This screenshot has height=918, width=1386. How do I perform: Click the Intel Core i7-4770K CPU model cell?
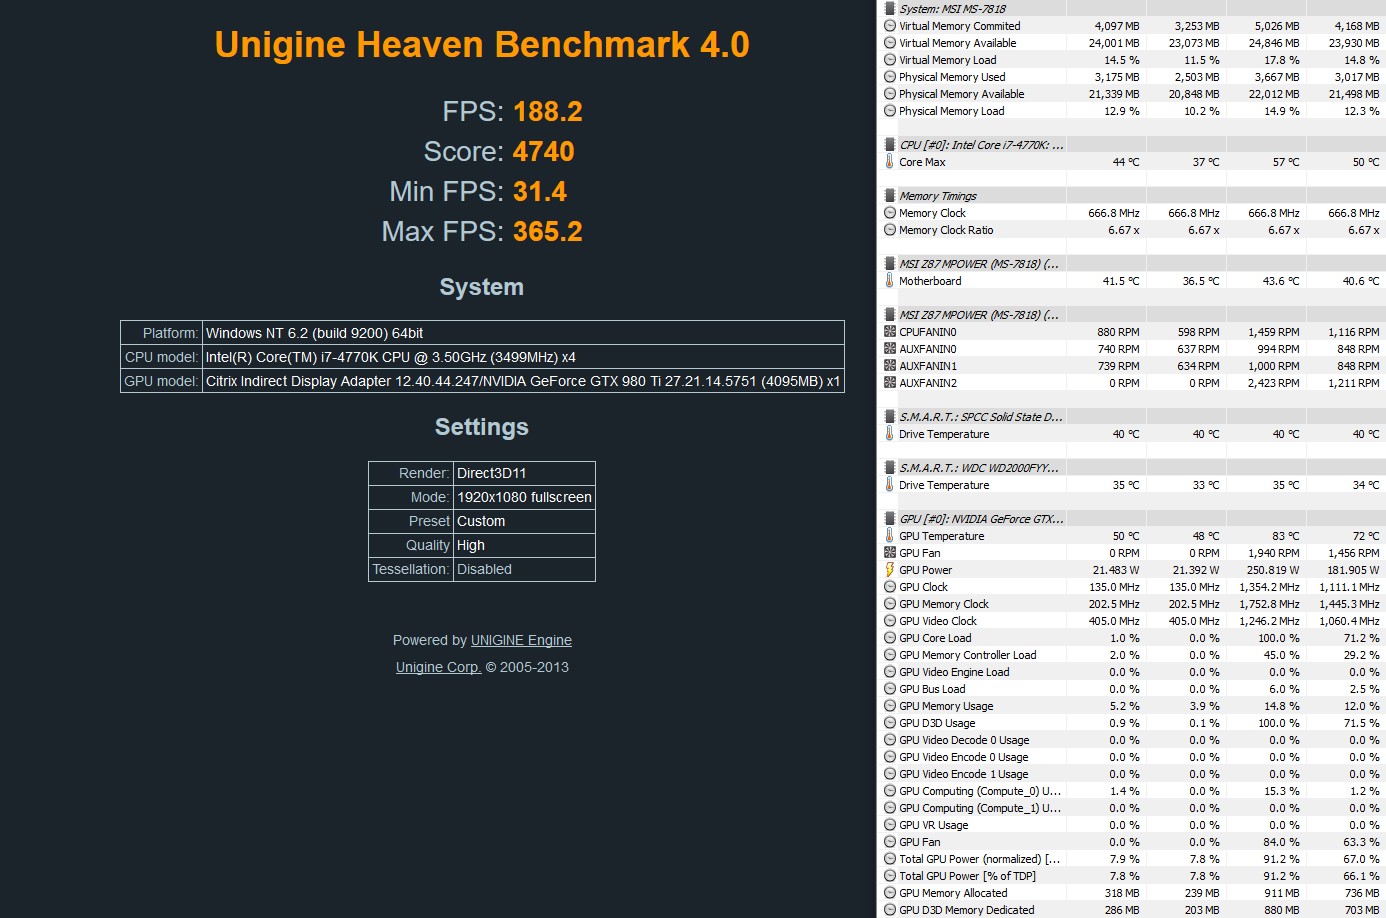tap(523, 357)
